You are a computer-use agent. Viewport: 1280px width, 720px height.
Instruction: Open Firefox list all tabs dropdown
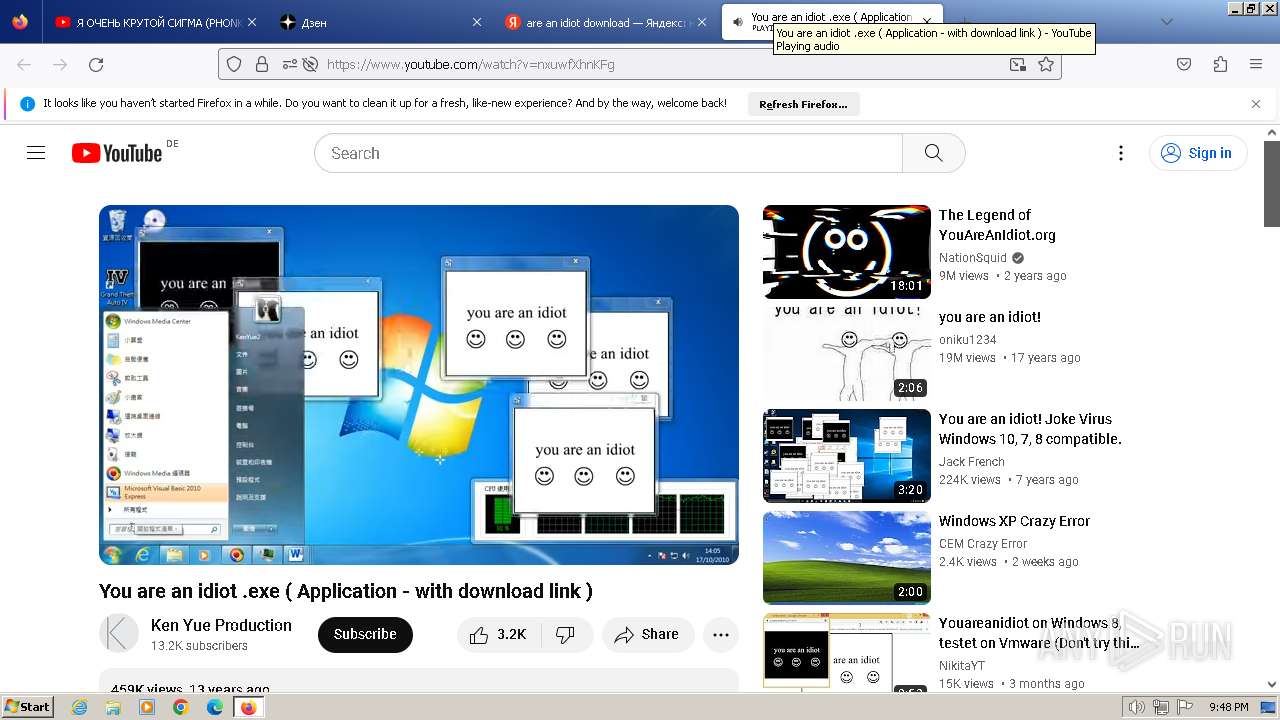click(x=1166, y=22)
